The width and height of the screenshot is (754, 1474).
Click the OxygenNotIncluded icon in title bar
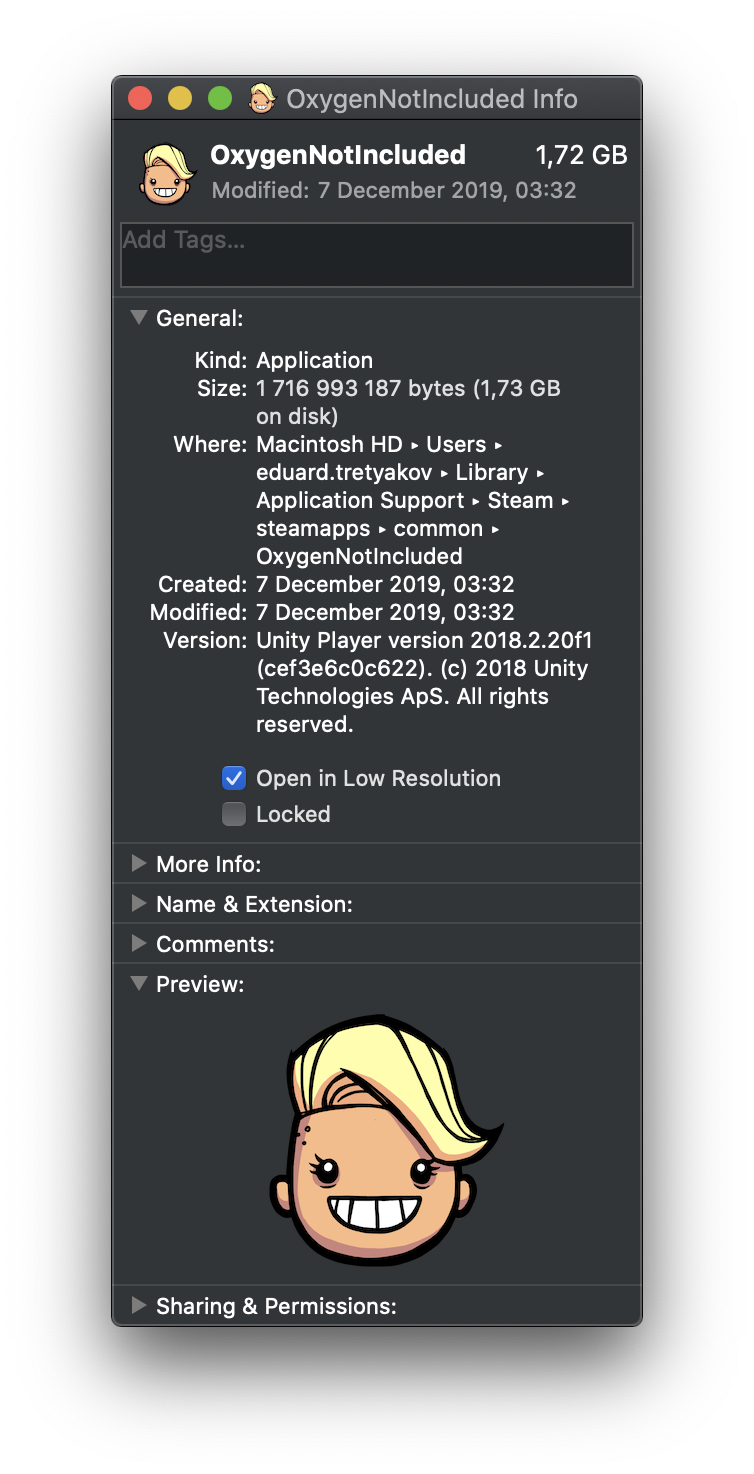pyautogui.click(x=261, y=99)
